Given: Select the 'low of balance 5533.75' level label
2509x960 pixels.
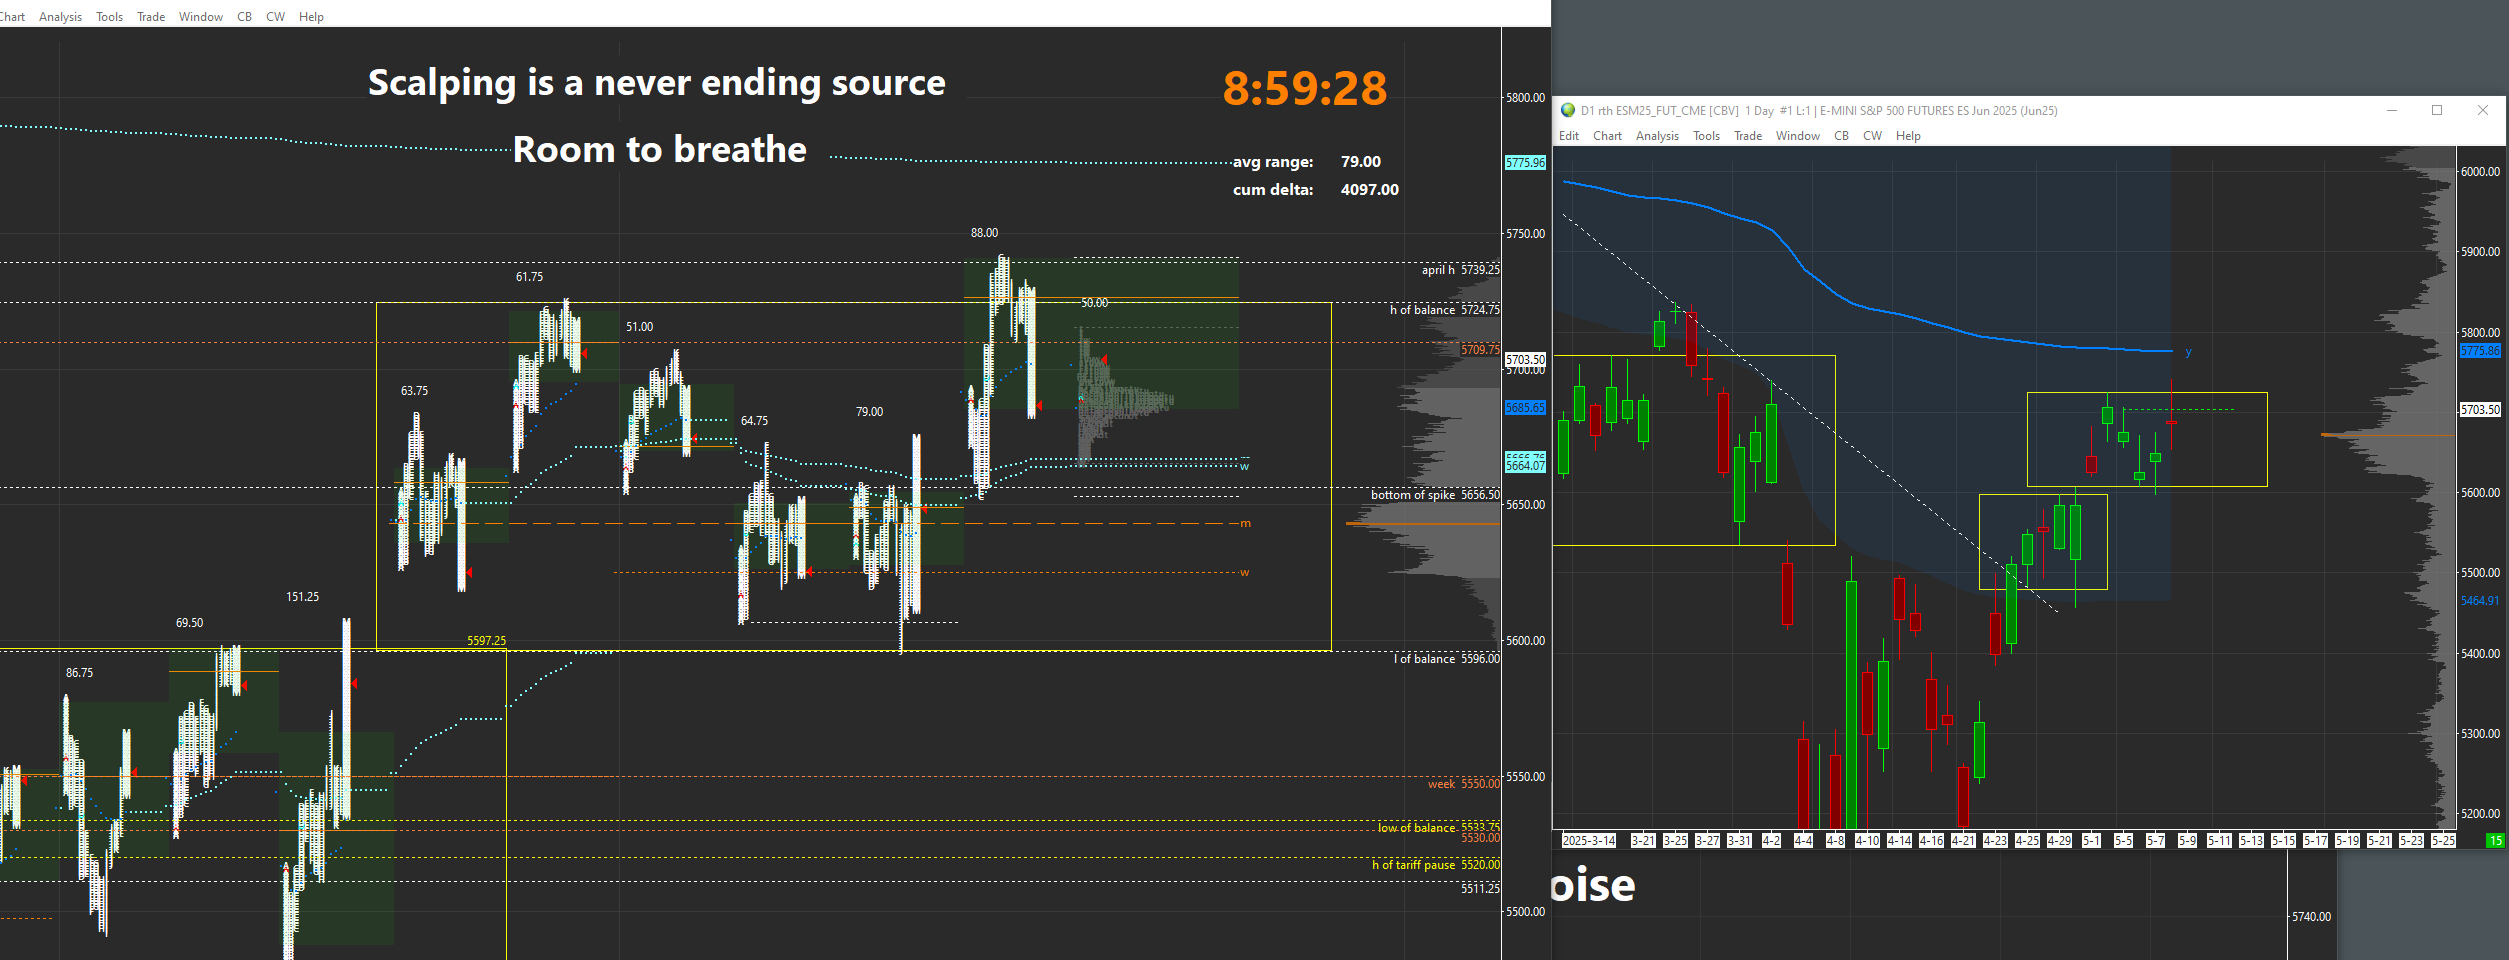Looking at the screenshot, I should click(1439, 827).
